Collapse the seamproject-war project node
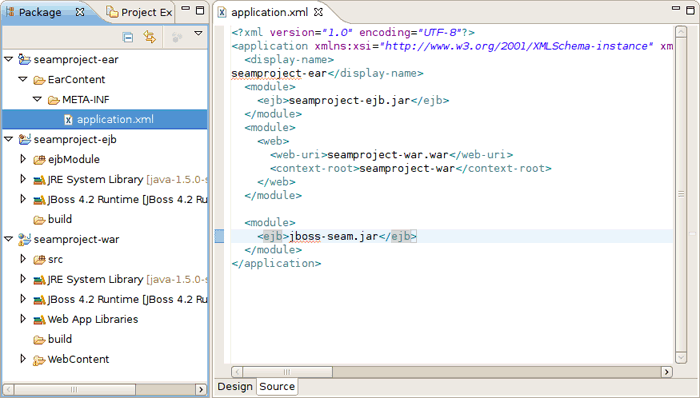The image size is (700, 398). coord(8,239)
